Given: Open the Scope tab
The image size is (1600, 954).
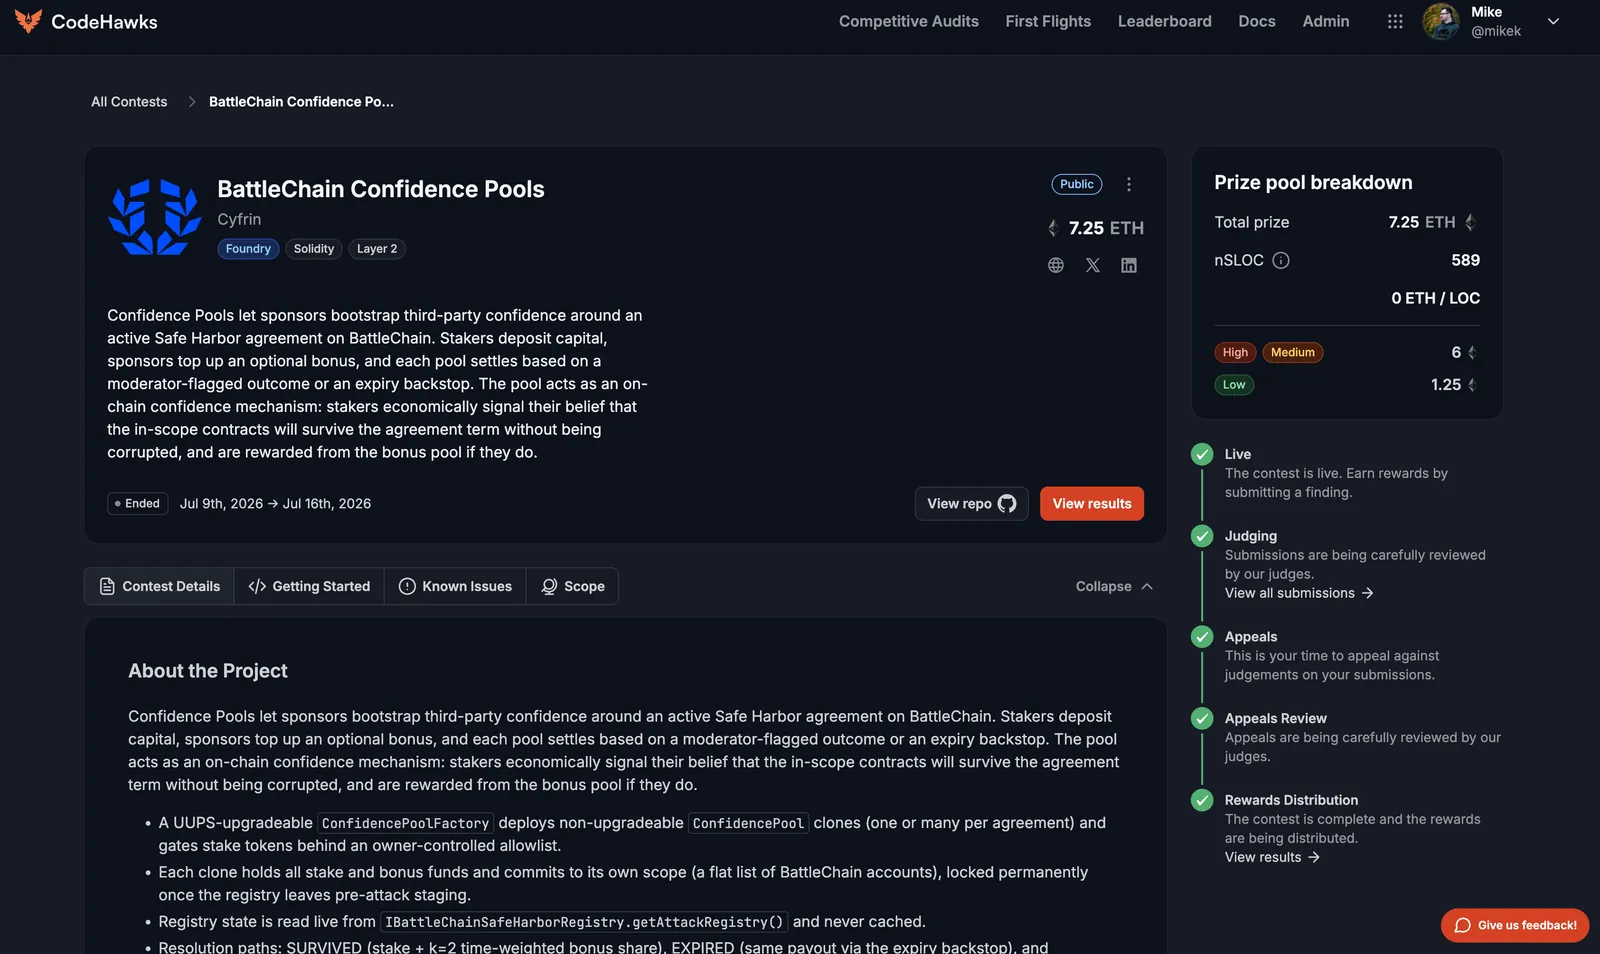Looking at the screenshot, I should (573, 587).
